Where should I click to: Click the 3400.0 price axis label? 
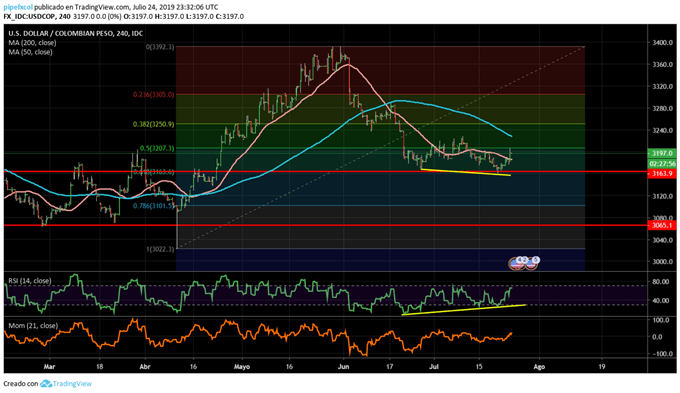coord(662,43)
